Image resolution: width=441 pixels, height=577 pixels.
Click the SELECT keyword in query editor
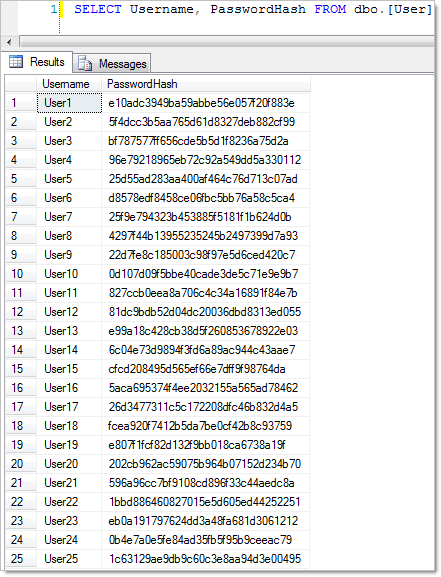pos(98,9)
